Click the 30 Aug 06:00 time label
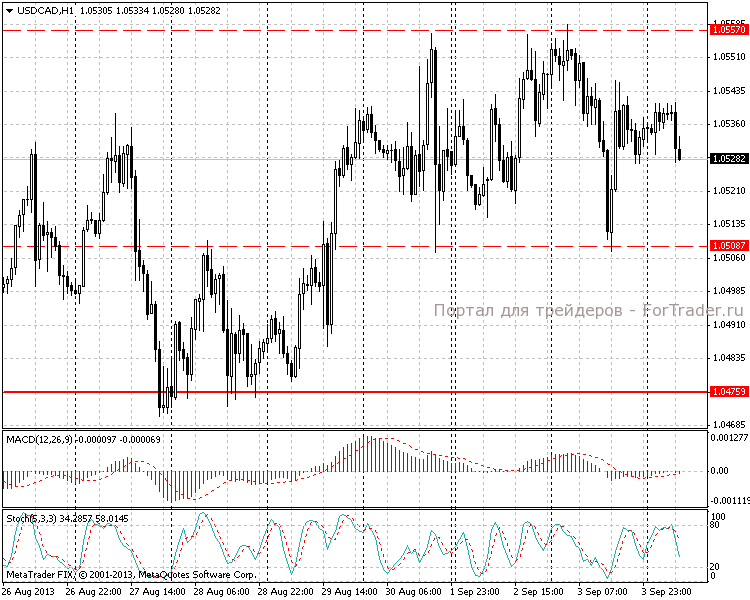This screenshot has width=750, height=600. (x=414, y=592)
